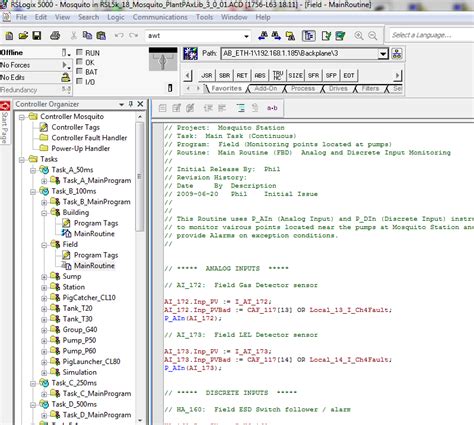Insert the JSR instruction
This screenshot has width=474, height=425.
tap(207, 76)
